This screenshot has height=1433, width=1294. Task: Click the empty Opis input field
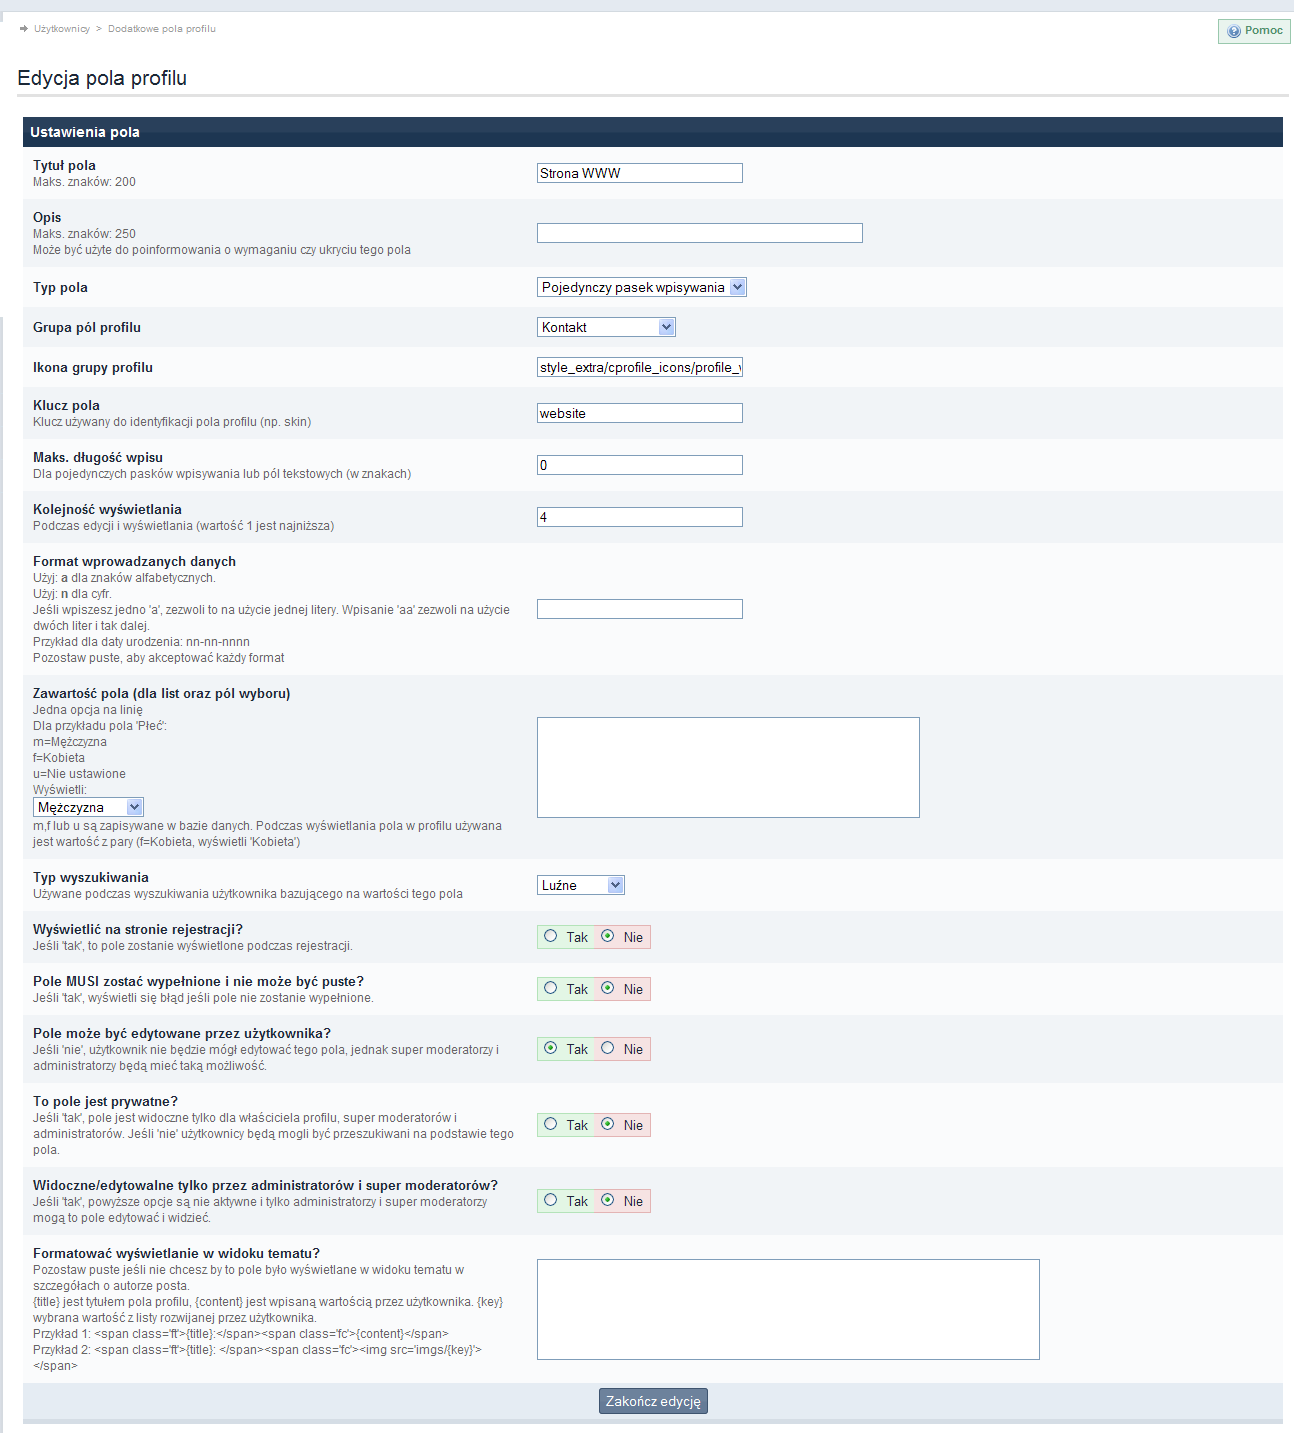(699, 232)
